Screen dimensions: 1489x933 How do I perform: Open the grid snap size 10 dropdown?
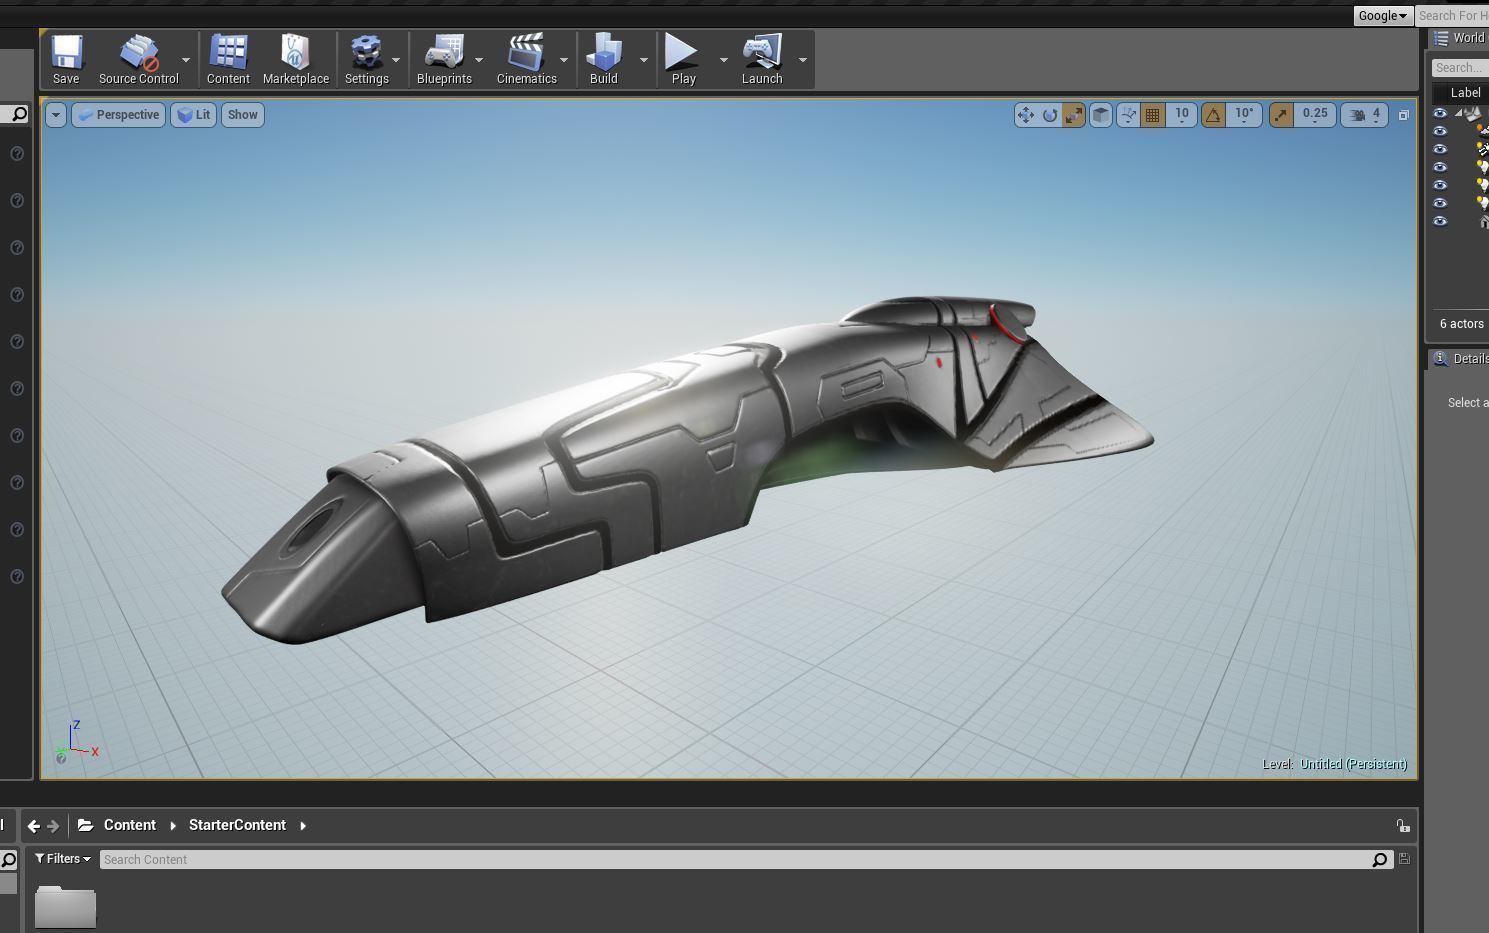pos(1181,115)
